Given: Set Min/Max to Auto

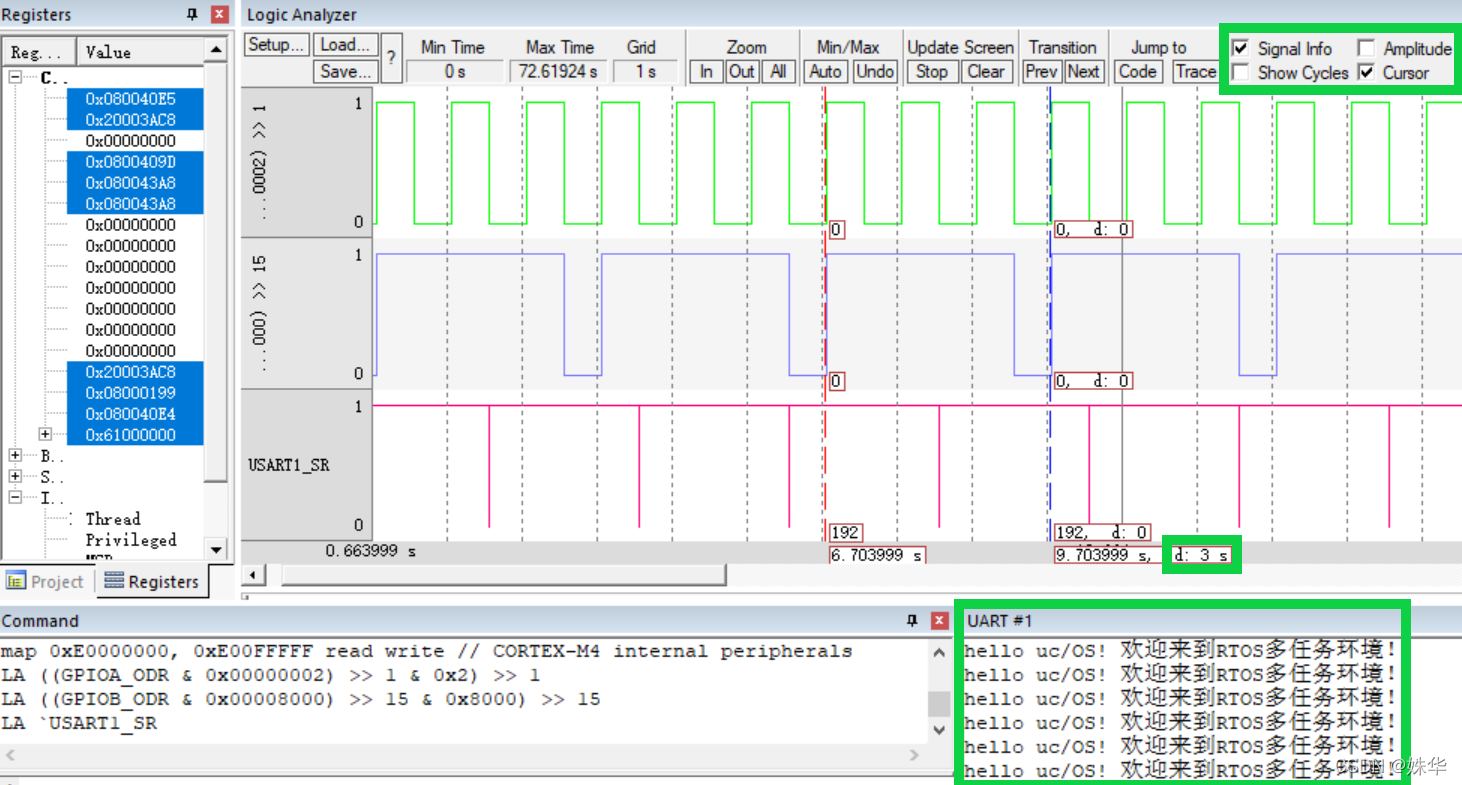Looking at the screenshot, I should (x=826, y=71).
